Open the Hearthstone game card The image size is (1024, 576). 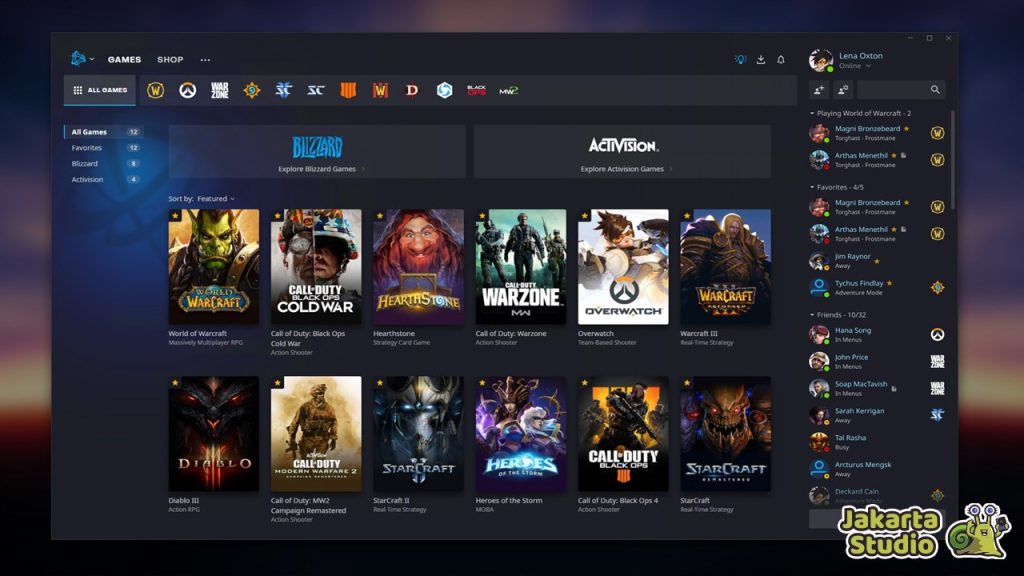[418, 266]
